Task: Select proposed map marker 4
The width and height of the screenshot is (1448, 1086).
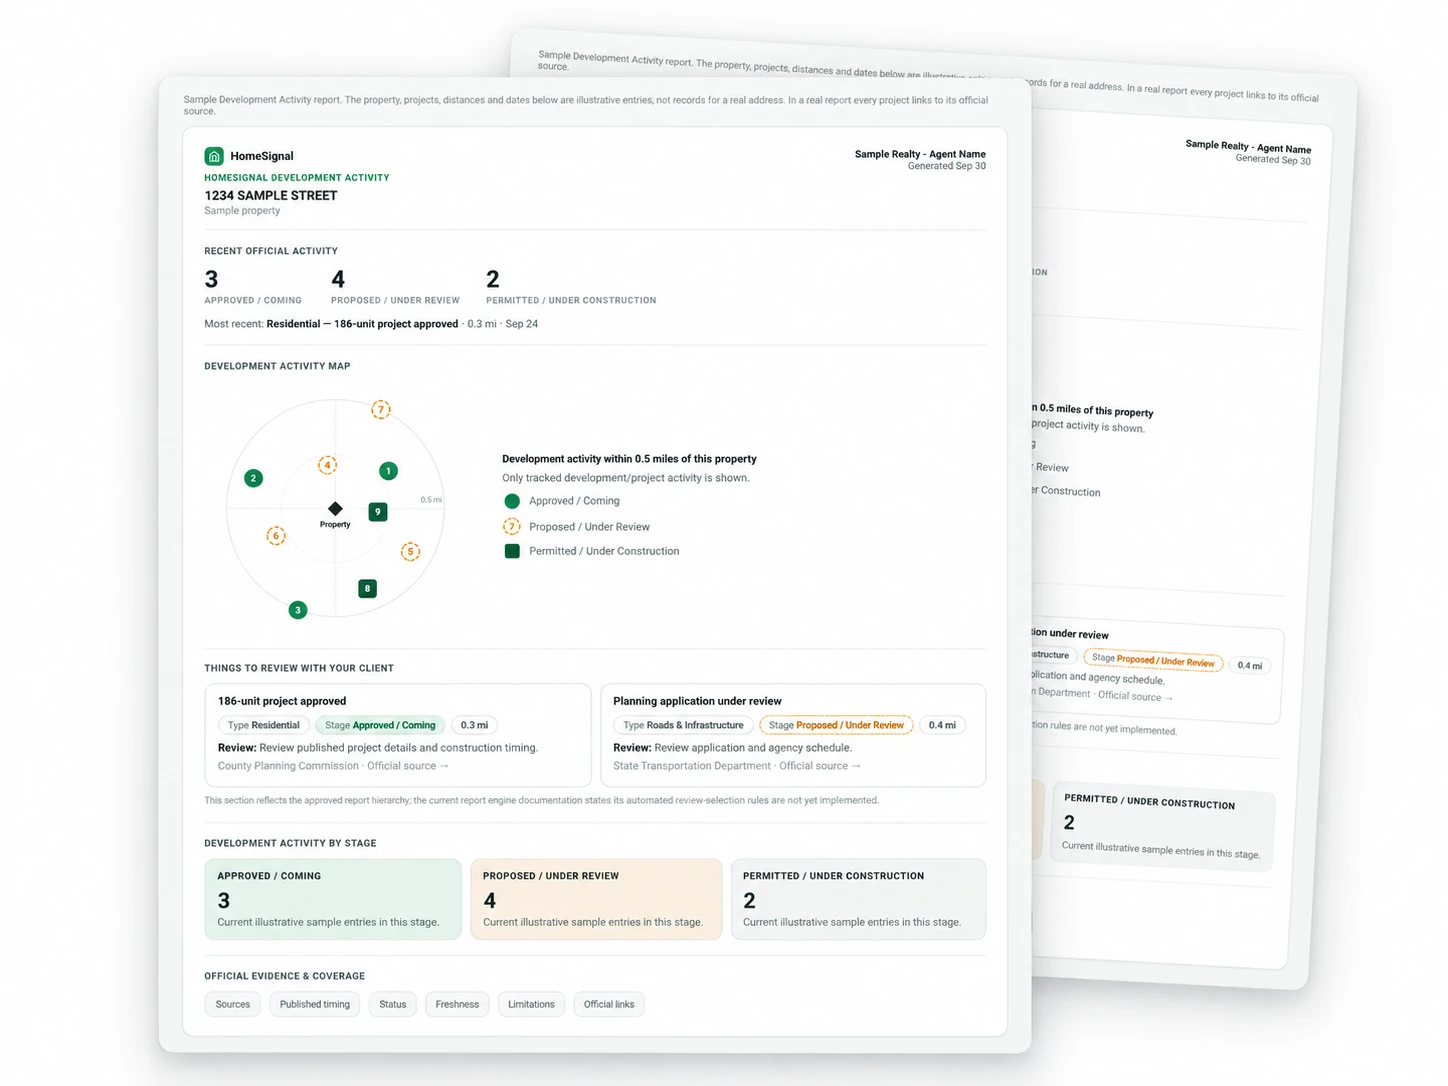Action: (327, 465)
